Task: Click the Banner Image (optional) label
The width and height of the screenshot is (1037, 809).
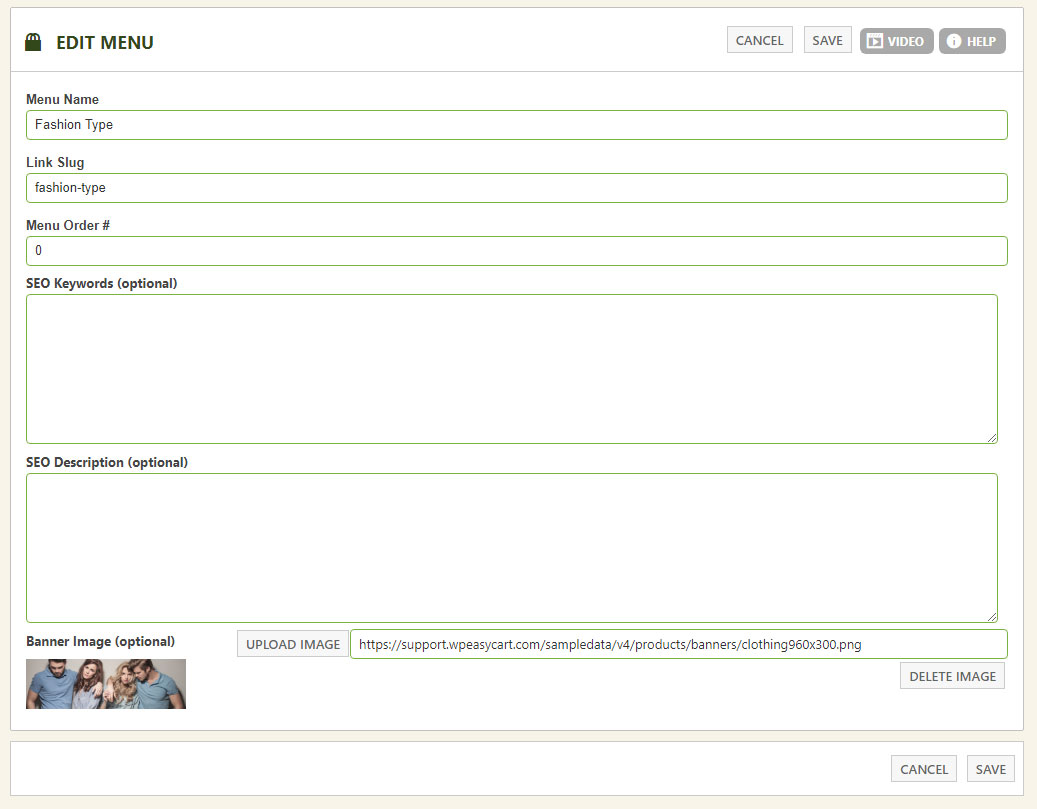Action: pyautogui.click(x=100, y=641)
